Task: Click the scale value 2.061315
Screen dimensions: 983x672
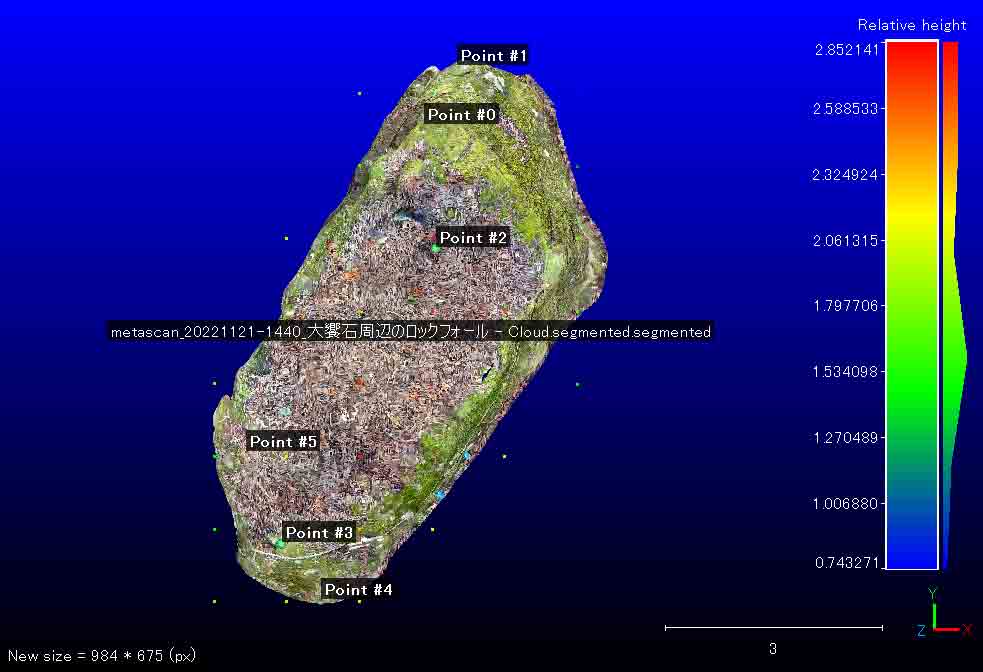Action: (846, 240)
